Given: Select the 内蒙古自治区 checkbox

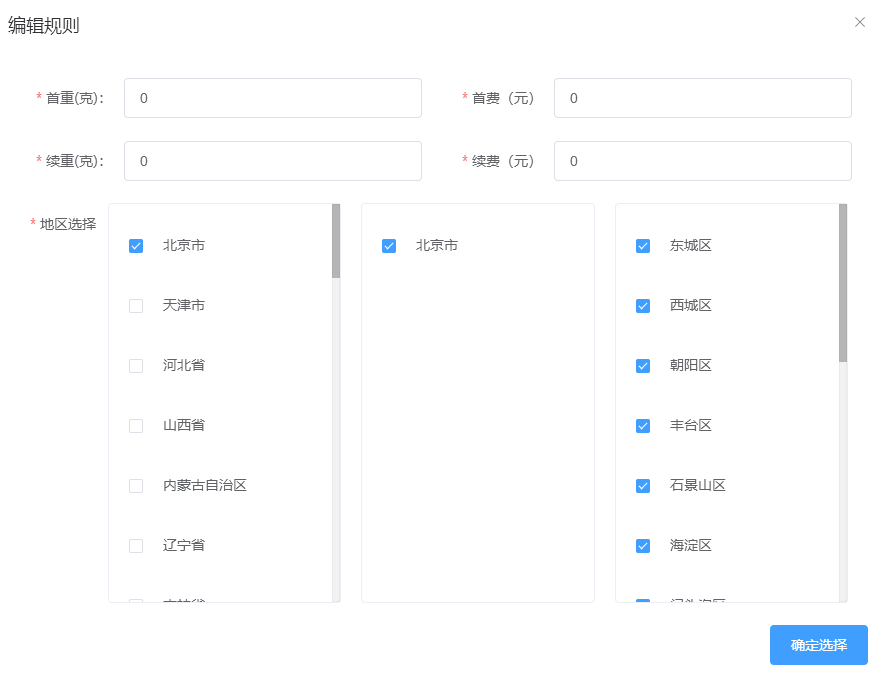Looking at the screenshot, I should coord(136,486).
